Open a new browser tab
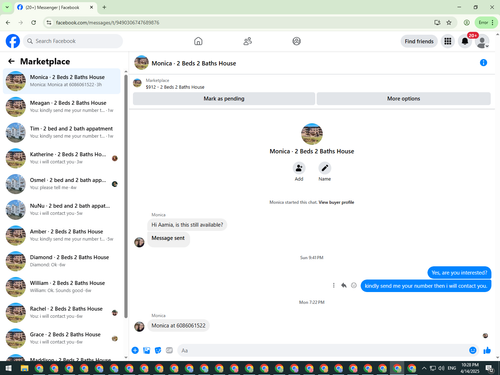The height and width of the screenshot is (375, 500). (x=104, y=7)
